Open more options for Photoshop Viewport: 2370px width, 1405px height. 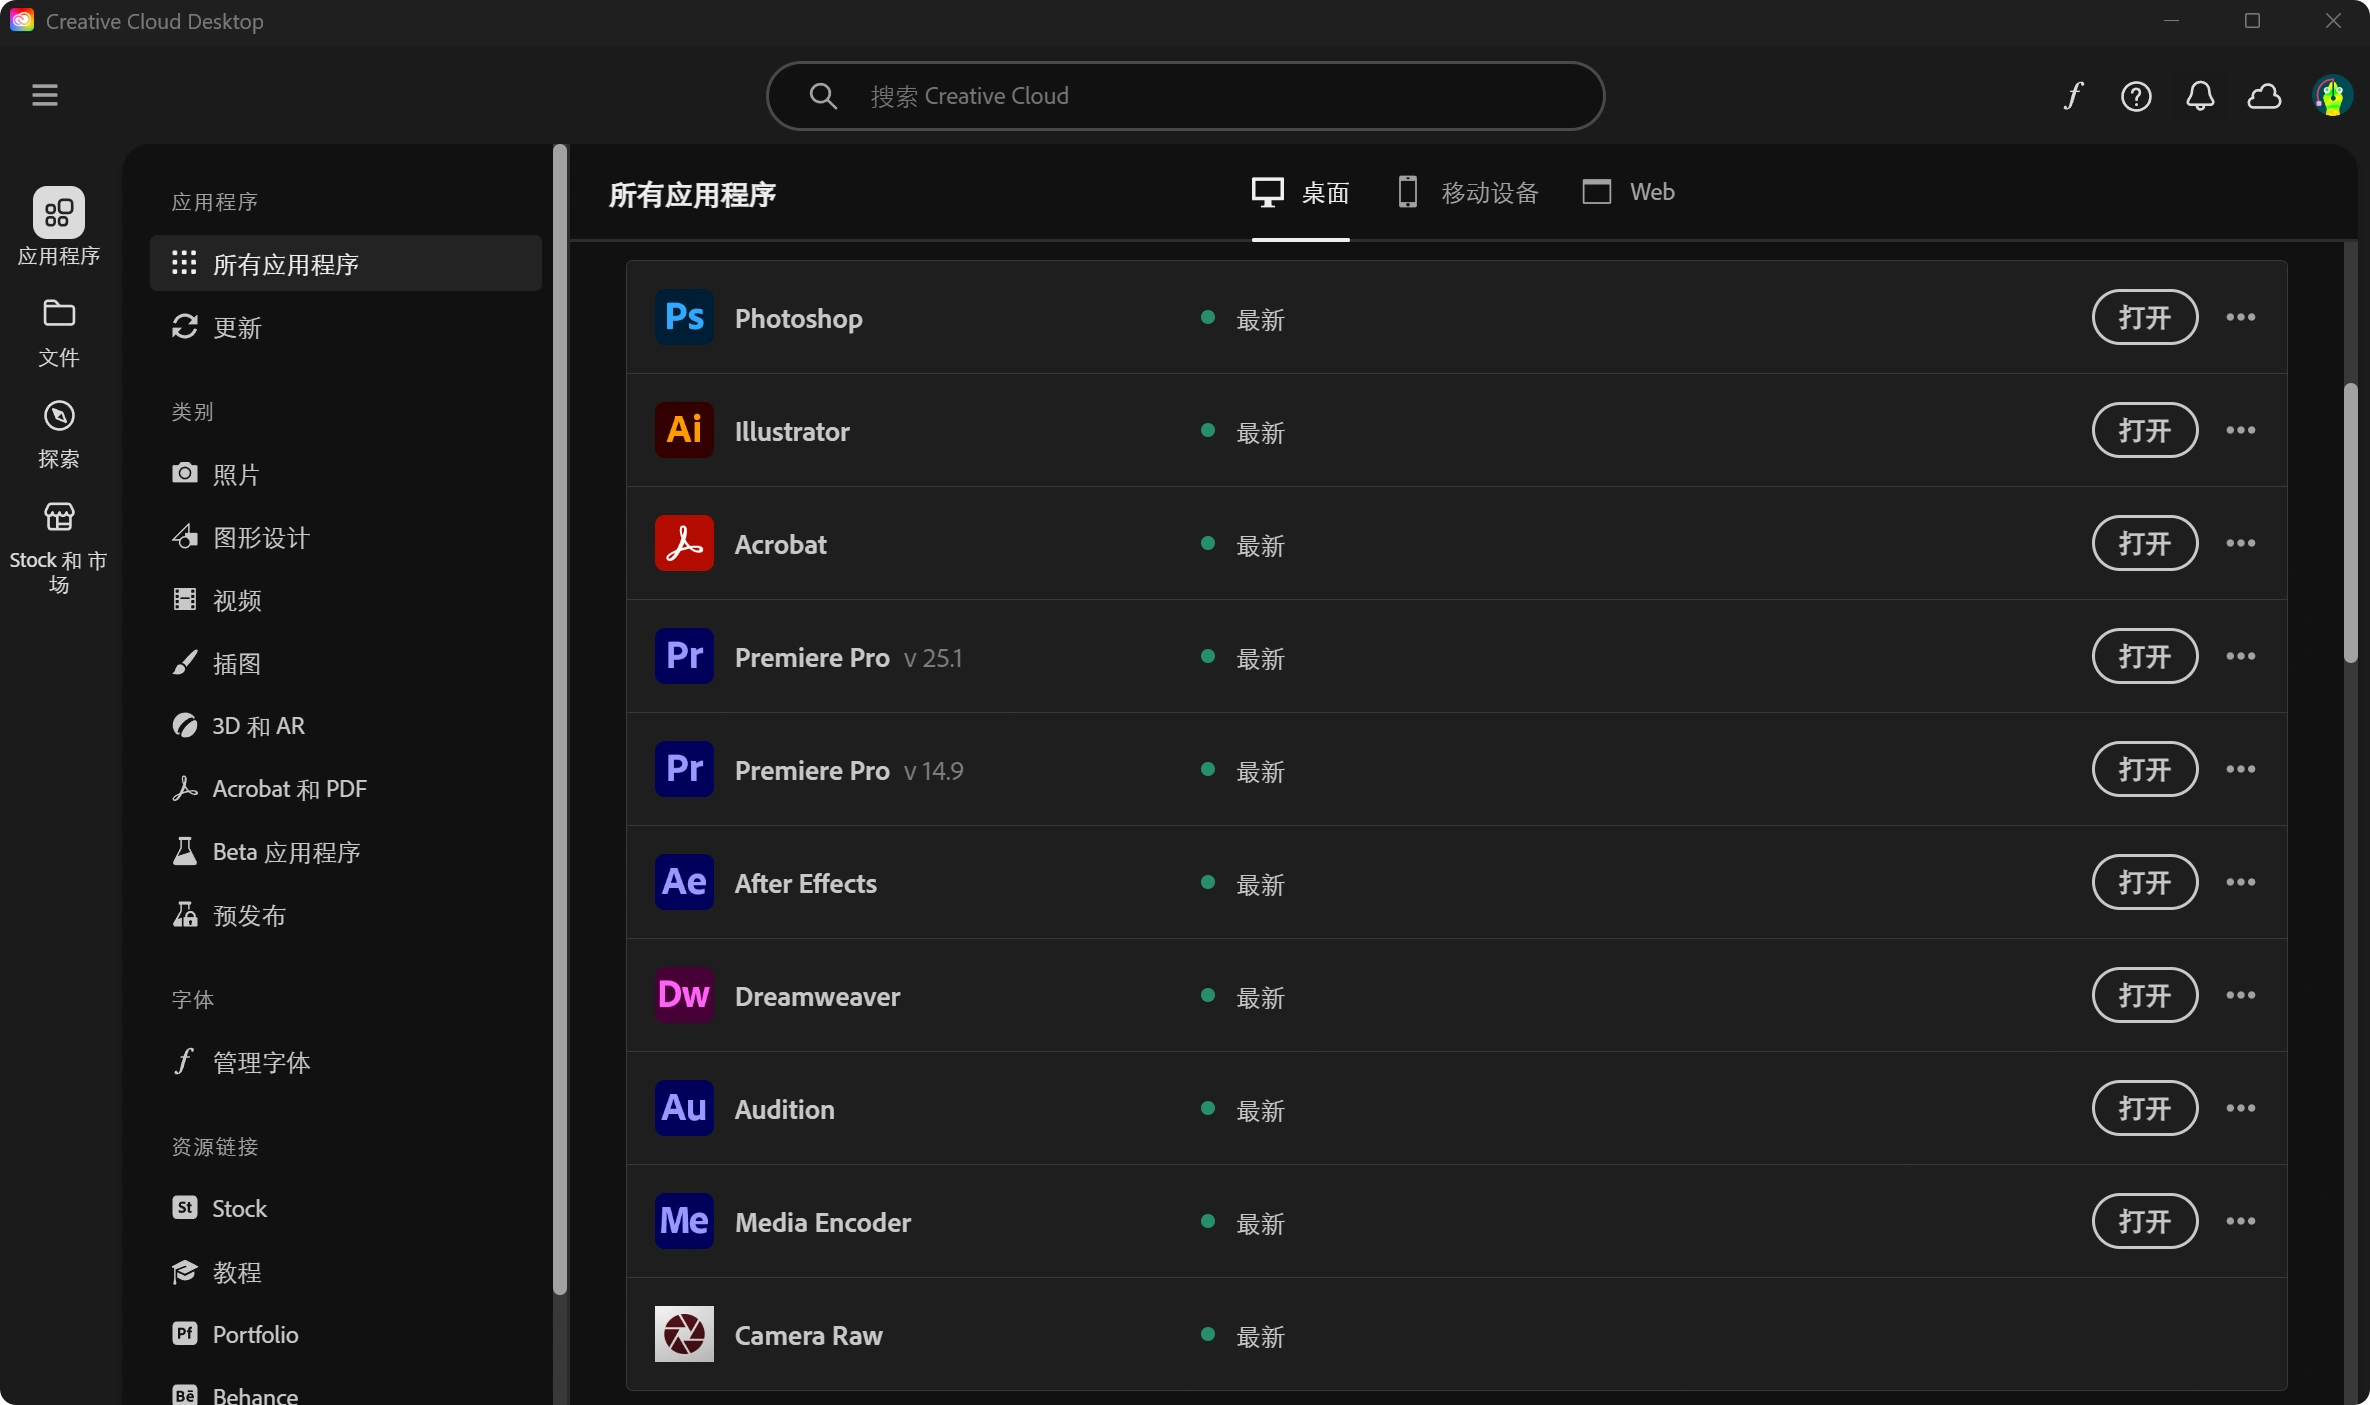pos(2241,317)
